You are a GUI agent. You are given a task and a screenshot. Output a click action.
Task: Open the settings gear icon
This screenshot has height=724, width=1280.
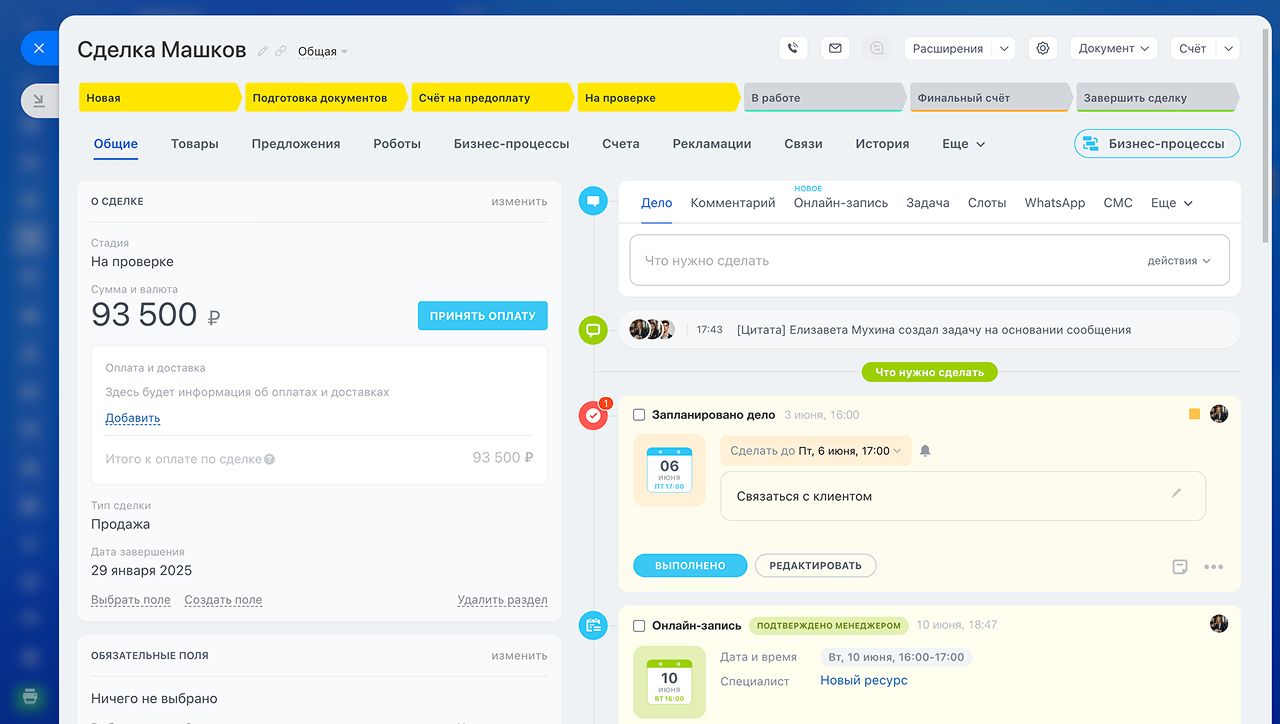click(x=1043, y=48)
